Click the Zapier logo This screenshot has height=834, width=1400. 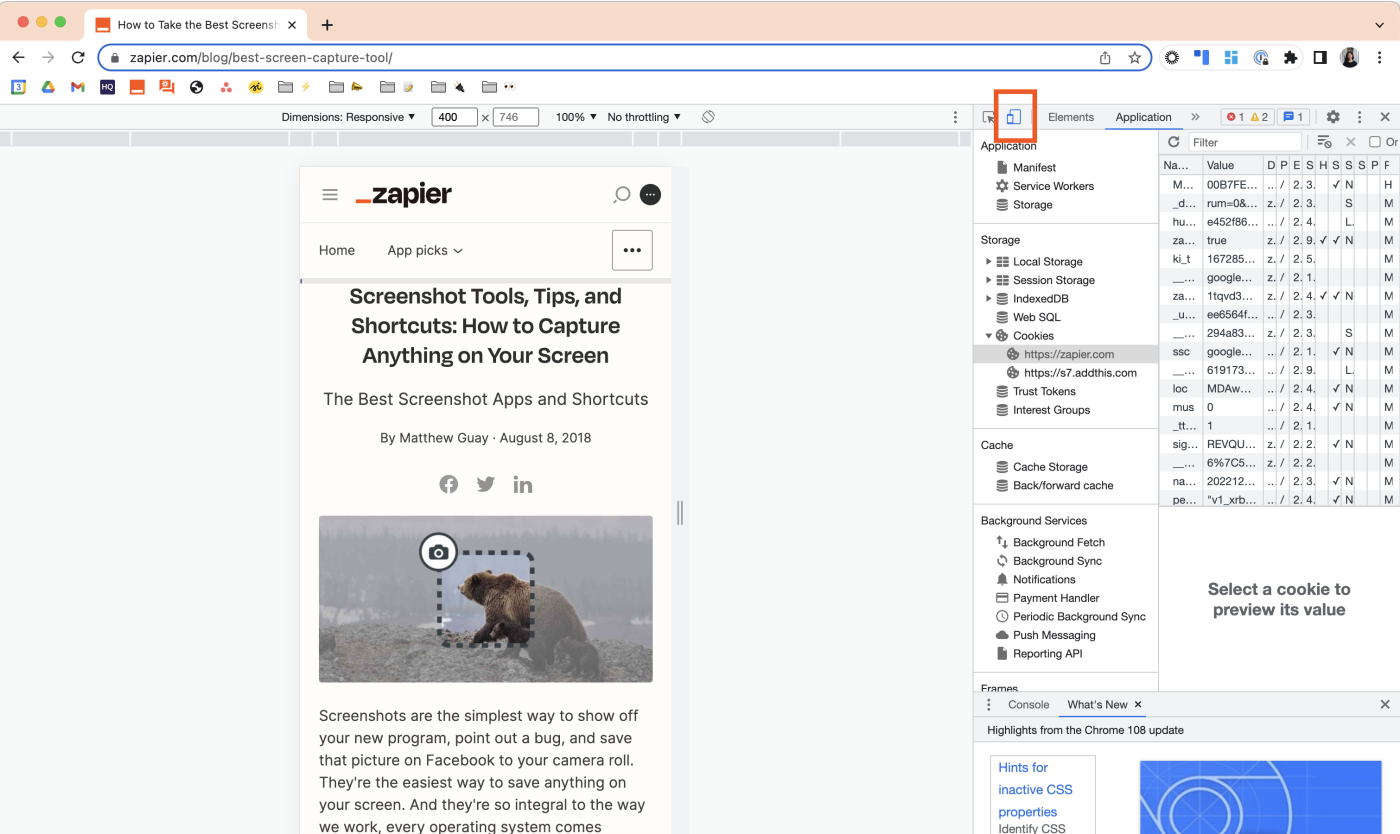tap(404, 194)
